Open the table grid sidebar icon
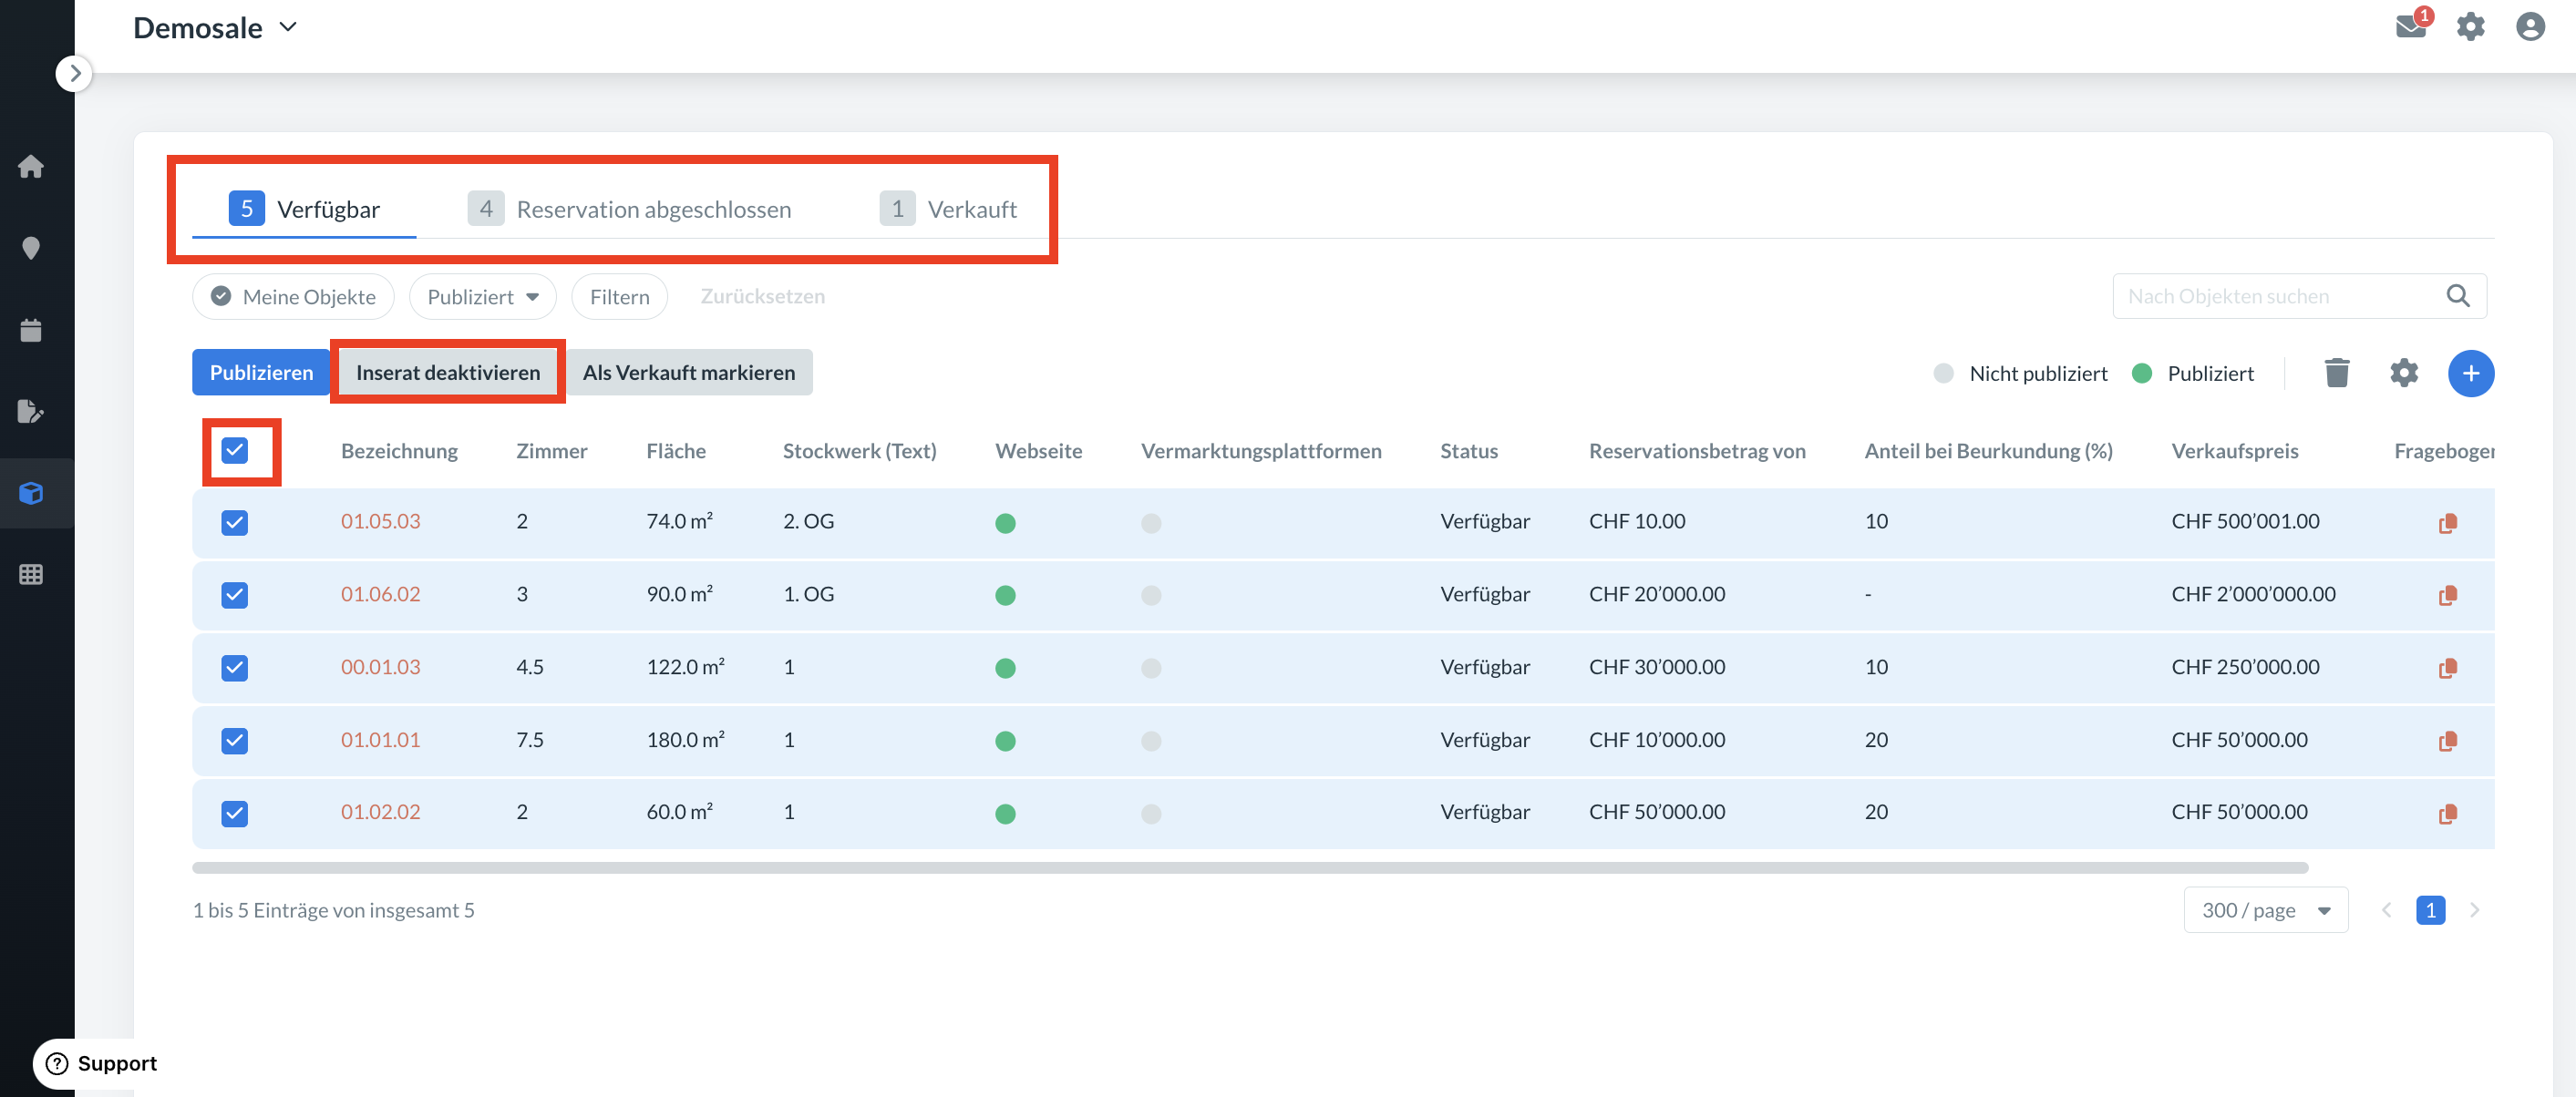Viewport: 2576px width, 1097px height. coord(31,574)
